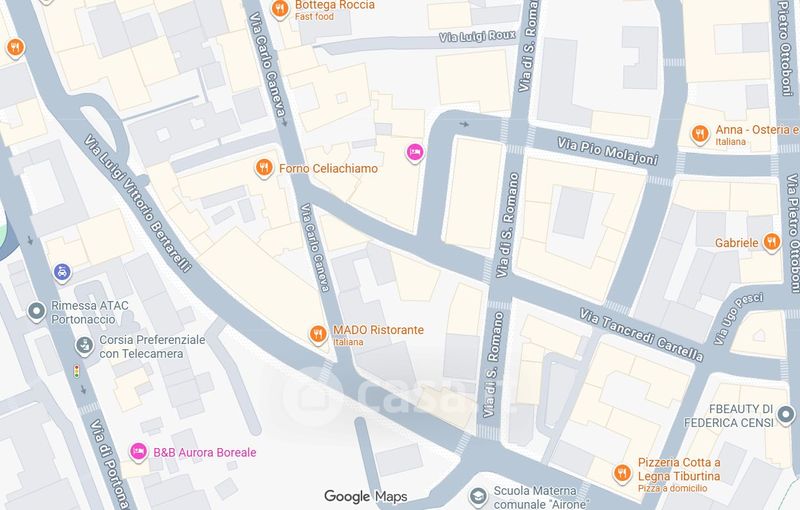Select the blue car-sharing marker icon

click(x=62, y=272)
